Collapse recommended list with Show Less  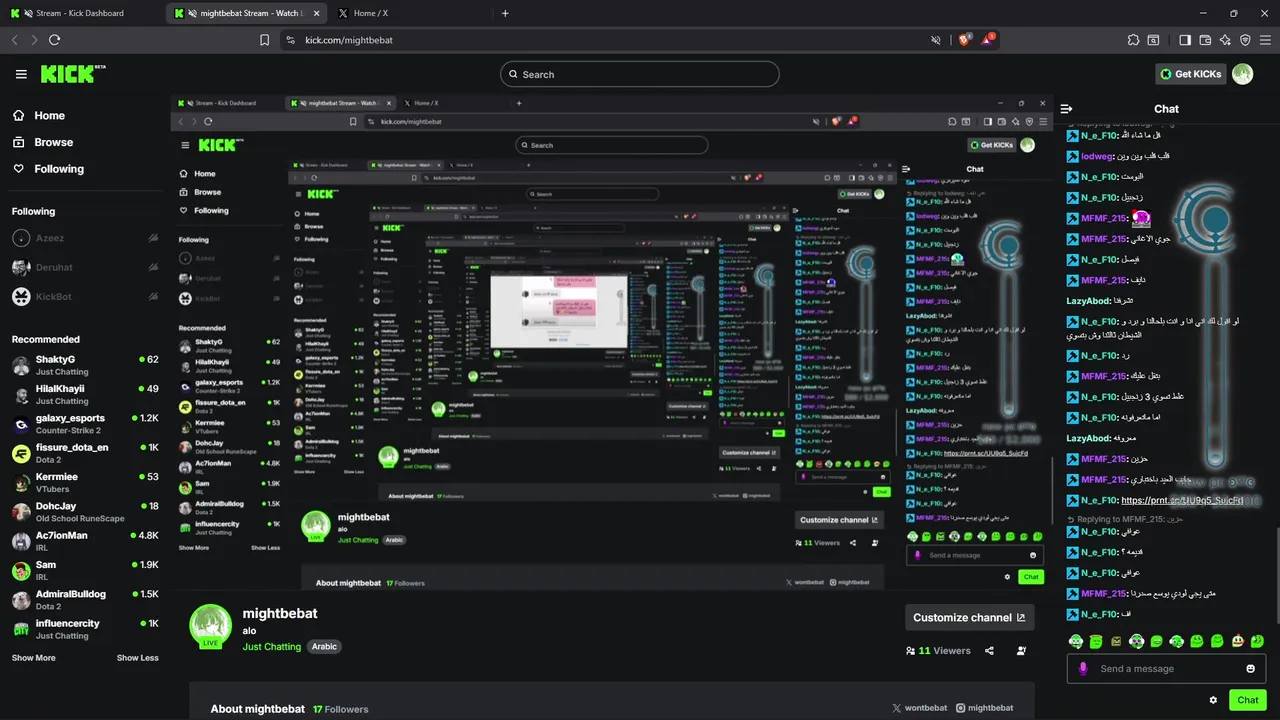pos(137,658)
